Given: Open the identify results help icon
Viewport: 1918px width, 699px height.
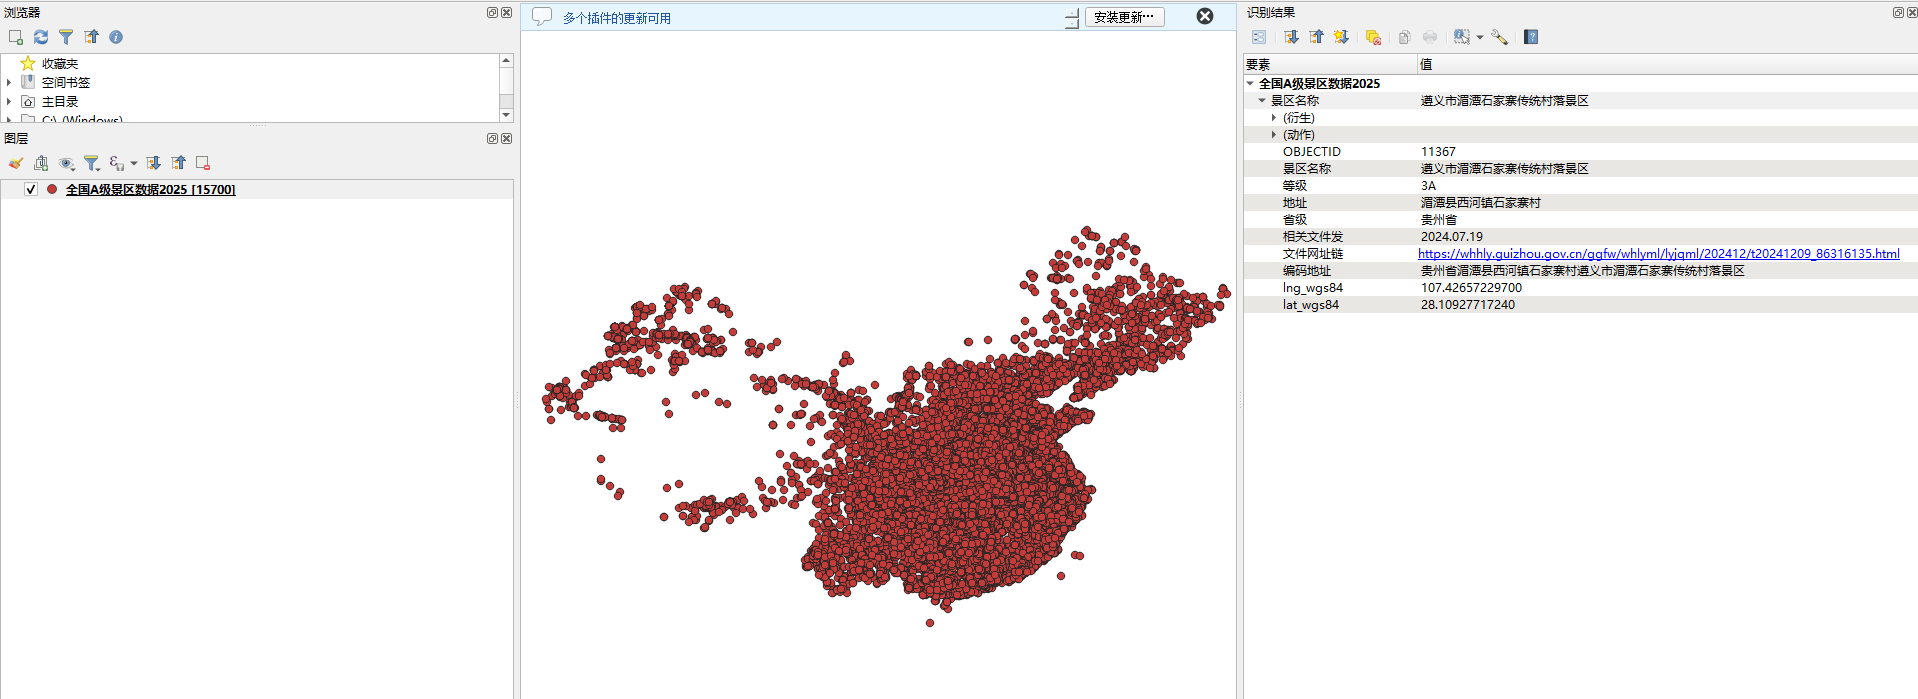Looking at the screenshot, I should point(1531,37).
